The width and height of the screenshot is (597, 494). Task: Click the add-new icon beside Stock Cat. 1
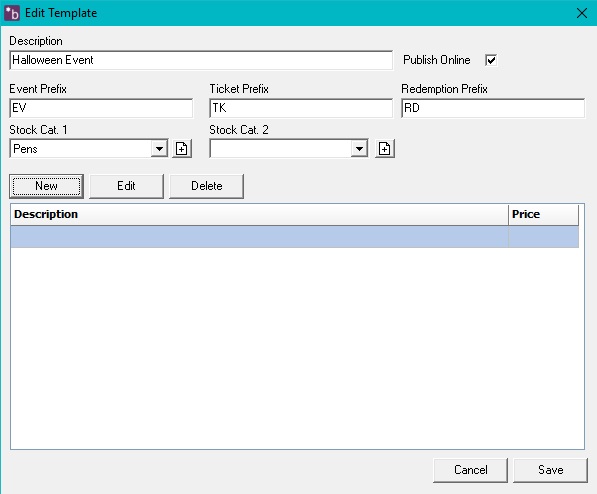click(x=182, y=149)
